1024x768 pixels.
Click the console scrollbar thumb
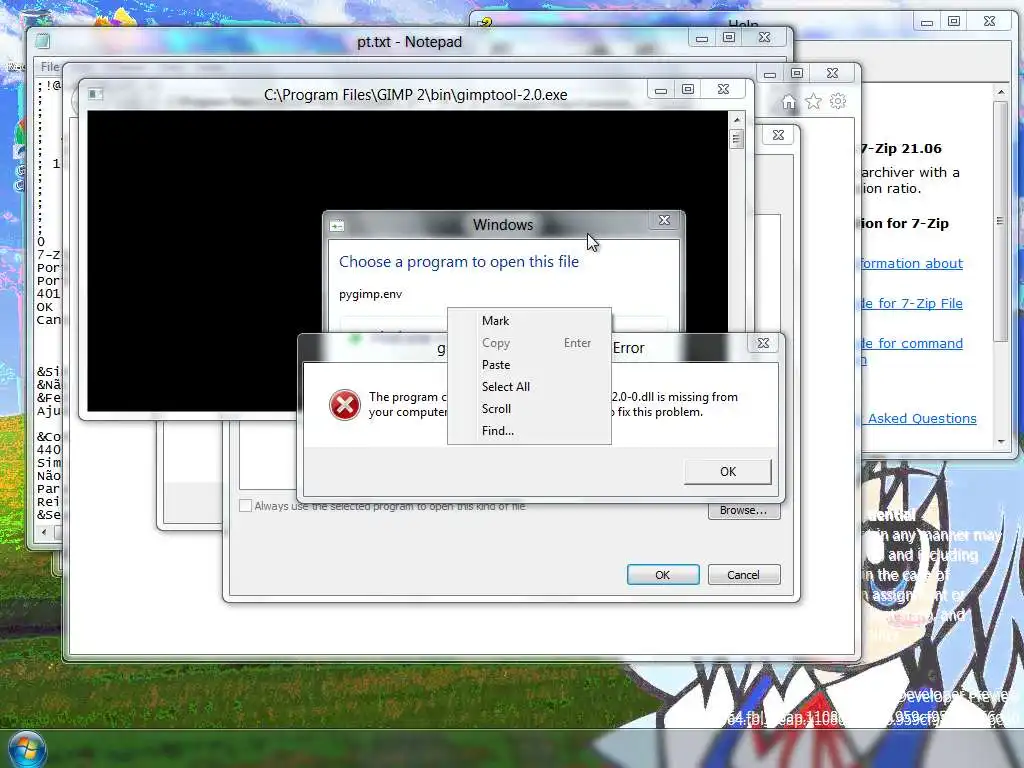coord(737,139)
